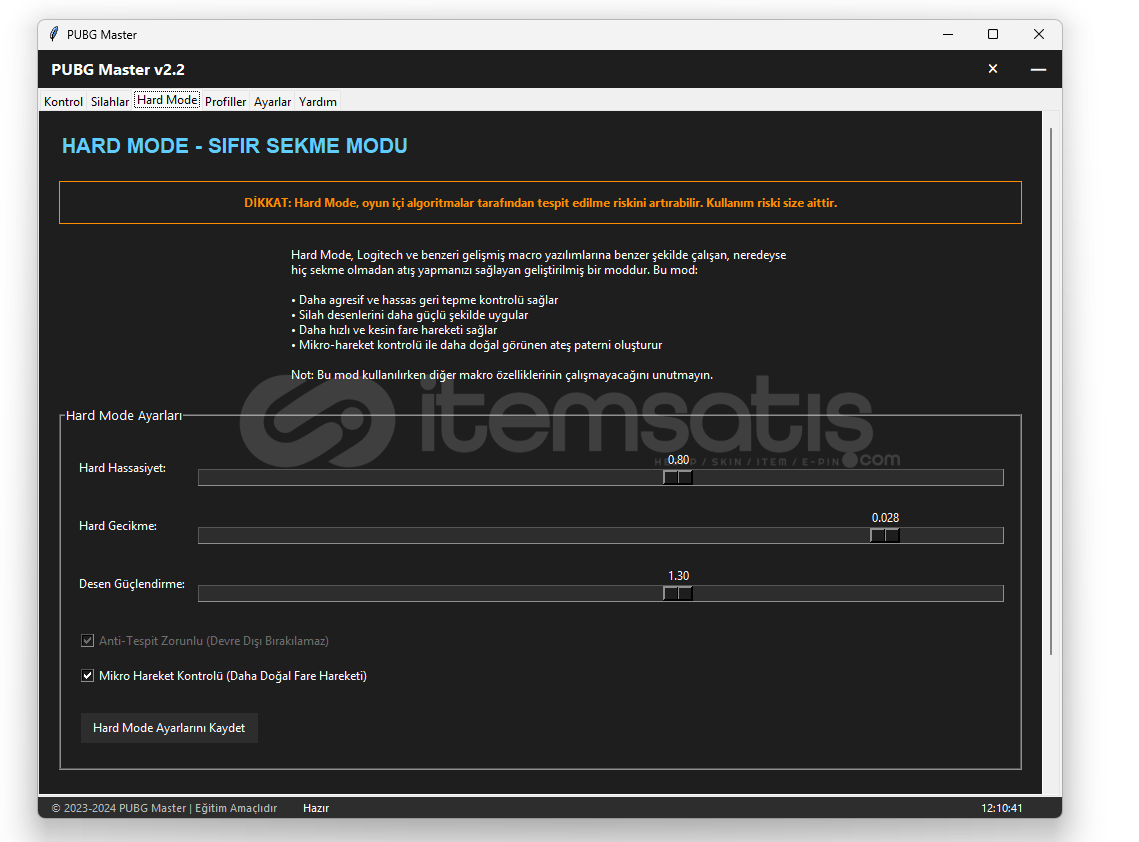Viewport: 1139px width, 842px height.
Task: Close the PUBG Master window
Action: click(x=1039, y=34)
